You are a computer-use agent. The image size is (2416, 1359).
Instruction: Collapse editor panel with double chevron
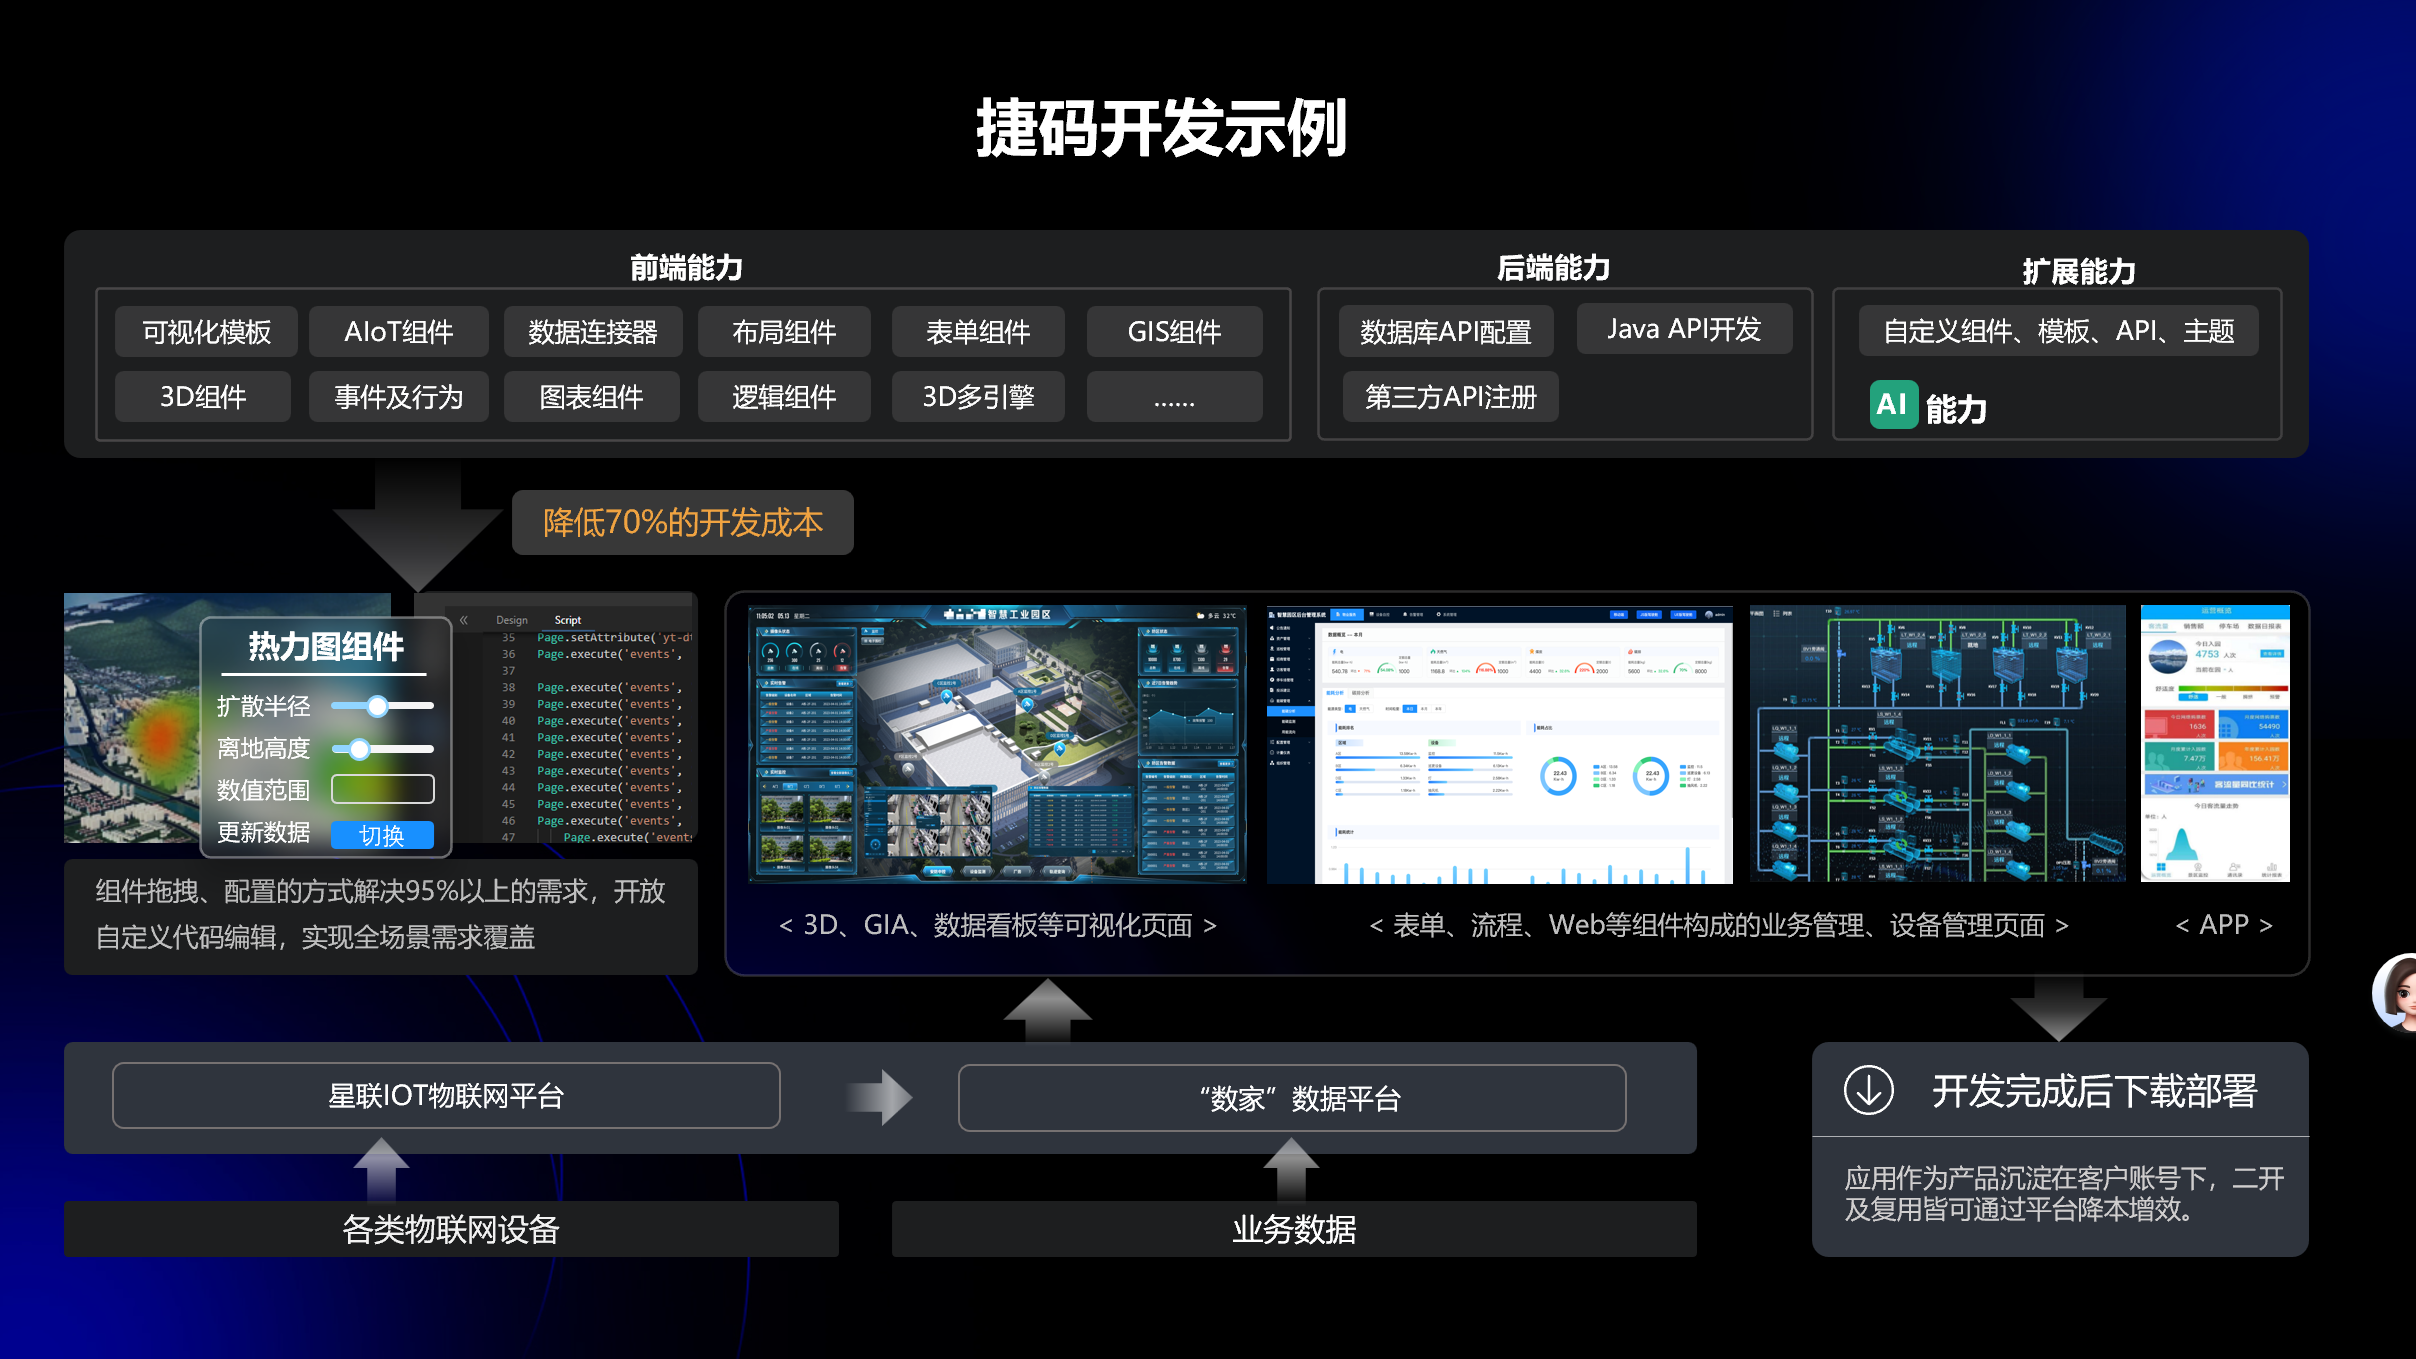464,620
